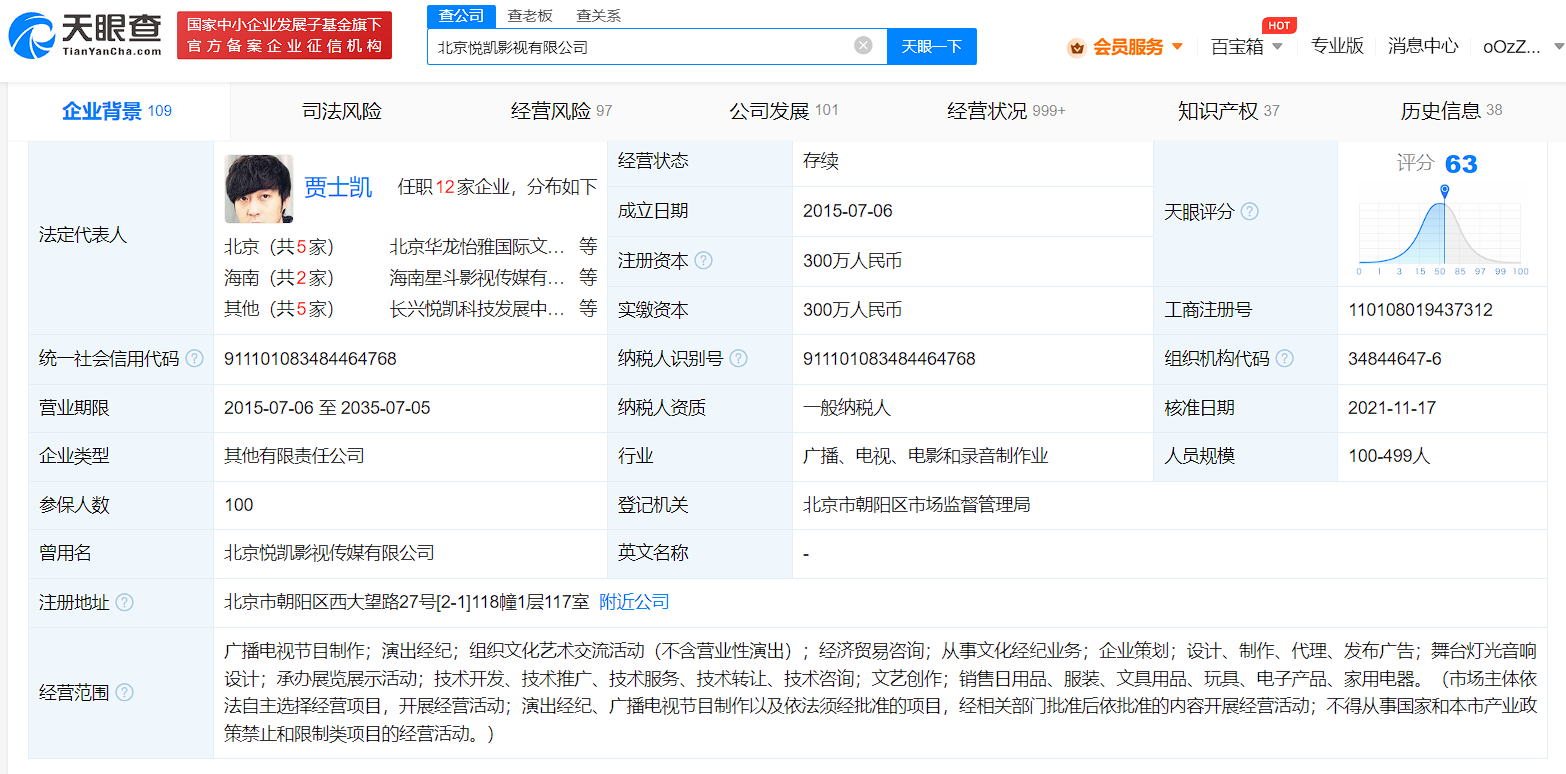1566x774 pixels.
Task: Click the help icon next to 注册资本
Action: [705, 260]
